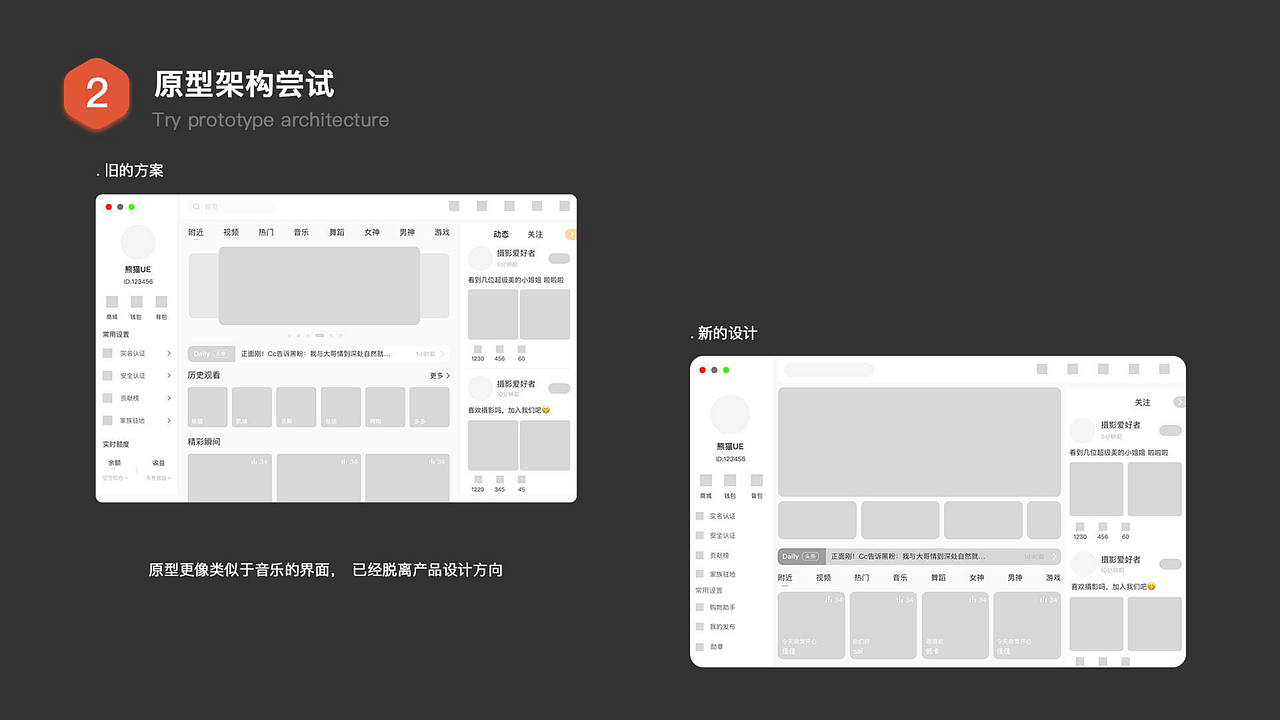The width and height of the screenshot is (1280, 720).
Task: Open the 多多 history thumbnail in old design
Action: pos(429,407)
